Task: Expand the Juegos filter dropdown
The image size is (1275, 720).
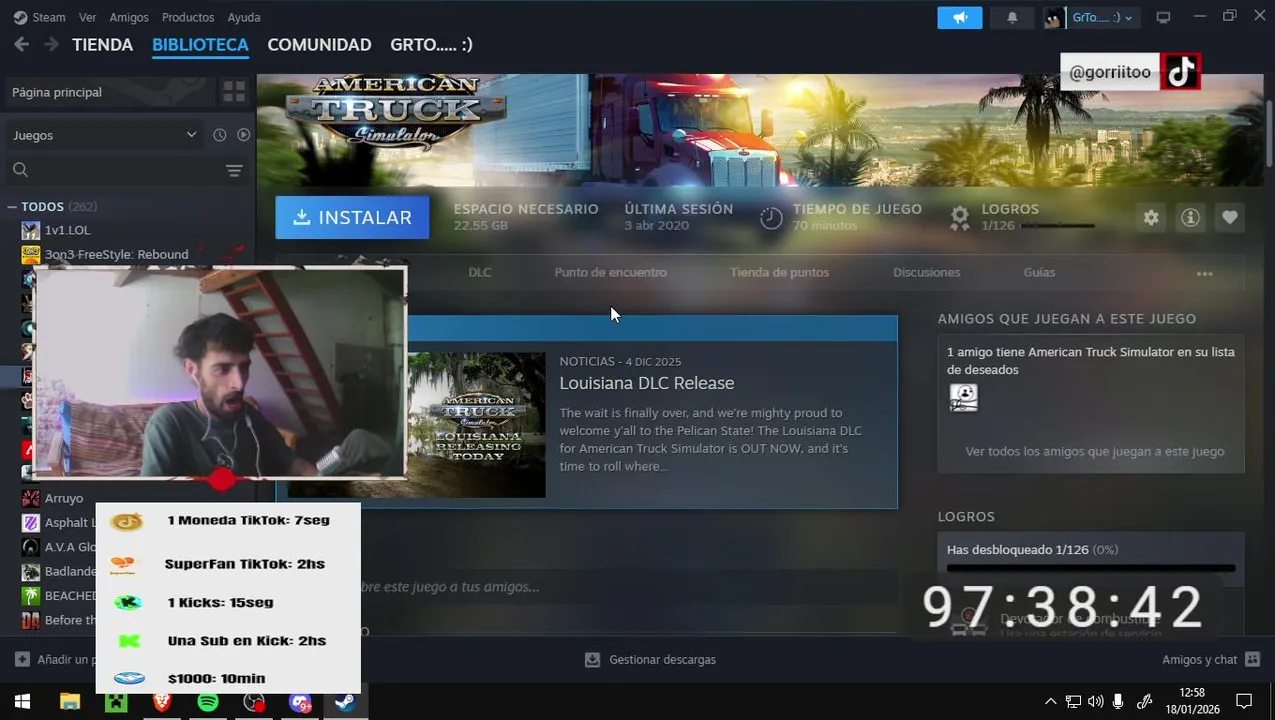Action: (104, 135)
